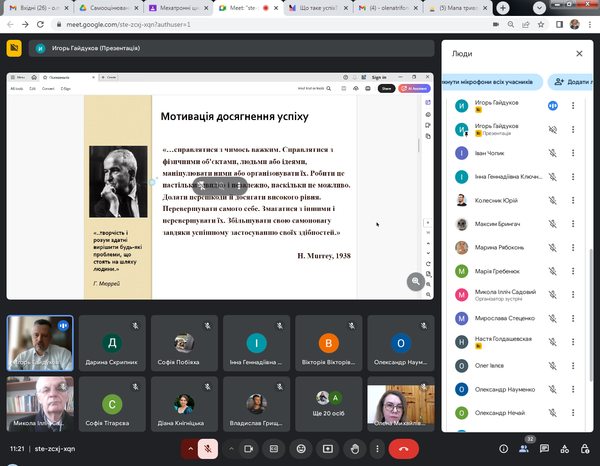Switch to the Мехатронні browser tab

tap(173, 7)
